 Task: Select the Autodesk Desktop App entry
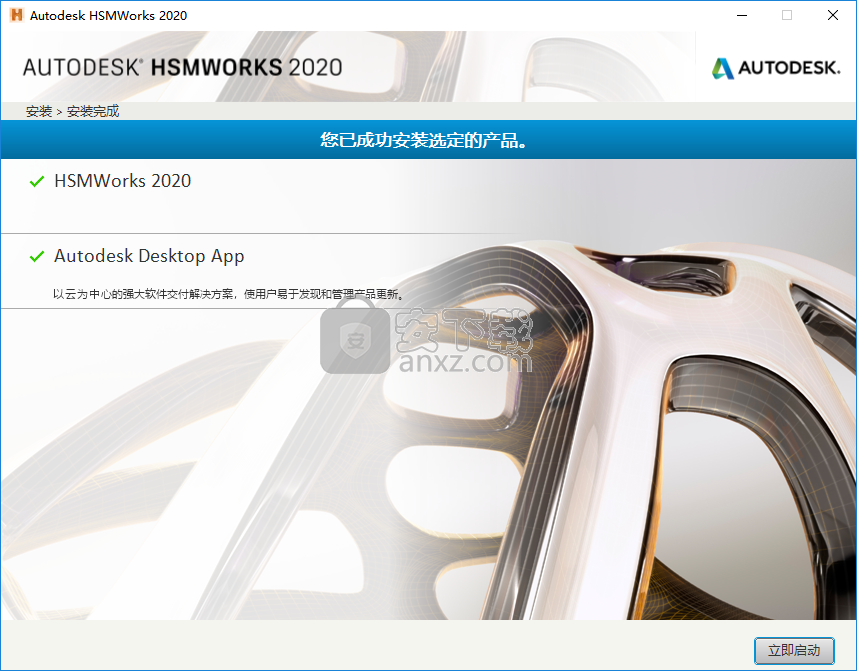tap(149, 256)
